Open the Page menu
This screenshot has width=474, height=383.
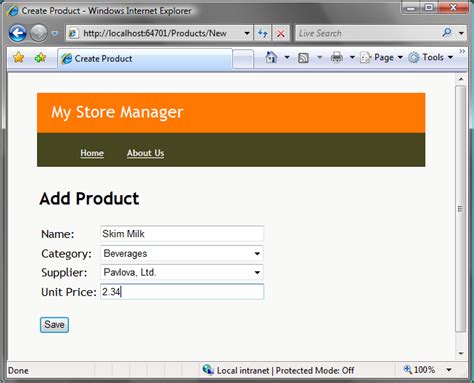[x=382, y=57]
